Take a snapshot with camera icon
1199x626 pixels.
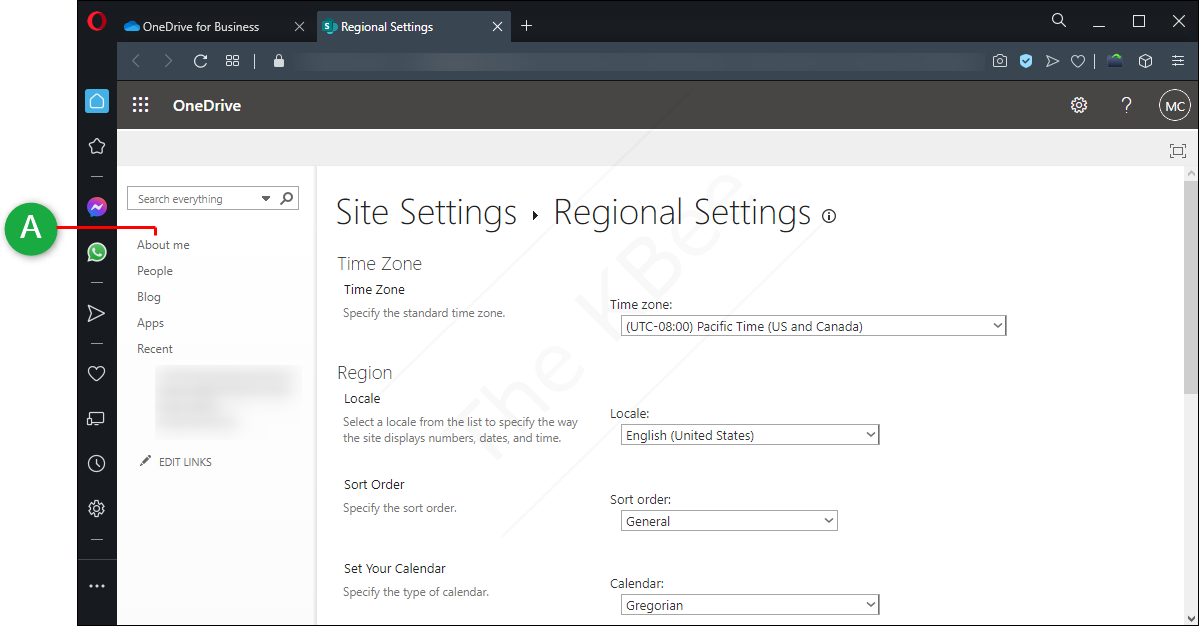(999, 61)
